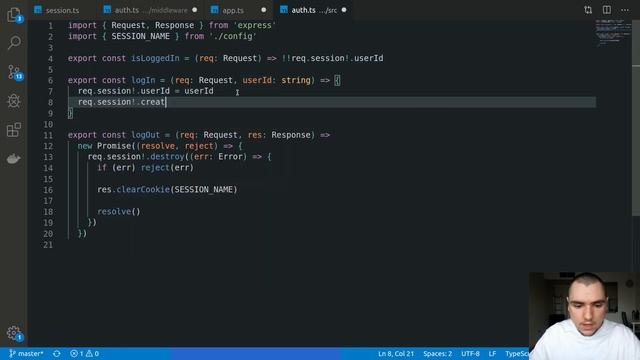
Task: Click line number 21 in gutter
Action: (x=48, y=244)
